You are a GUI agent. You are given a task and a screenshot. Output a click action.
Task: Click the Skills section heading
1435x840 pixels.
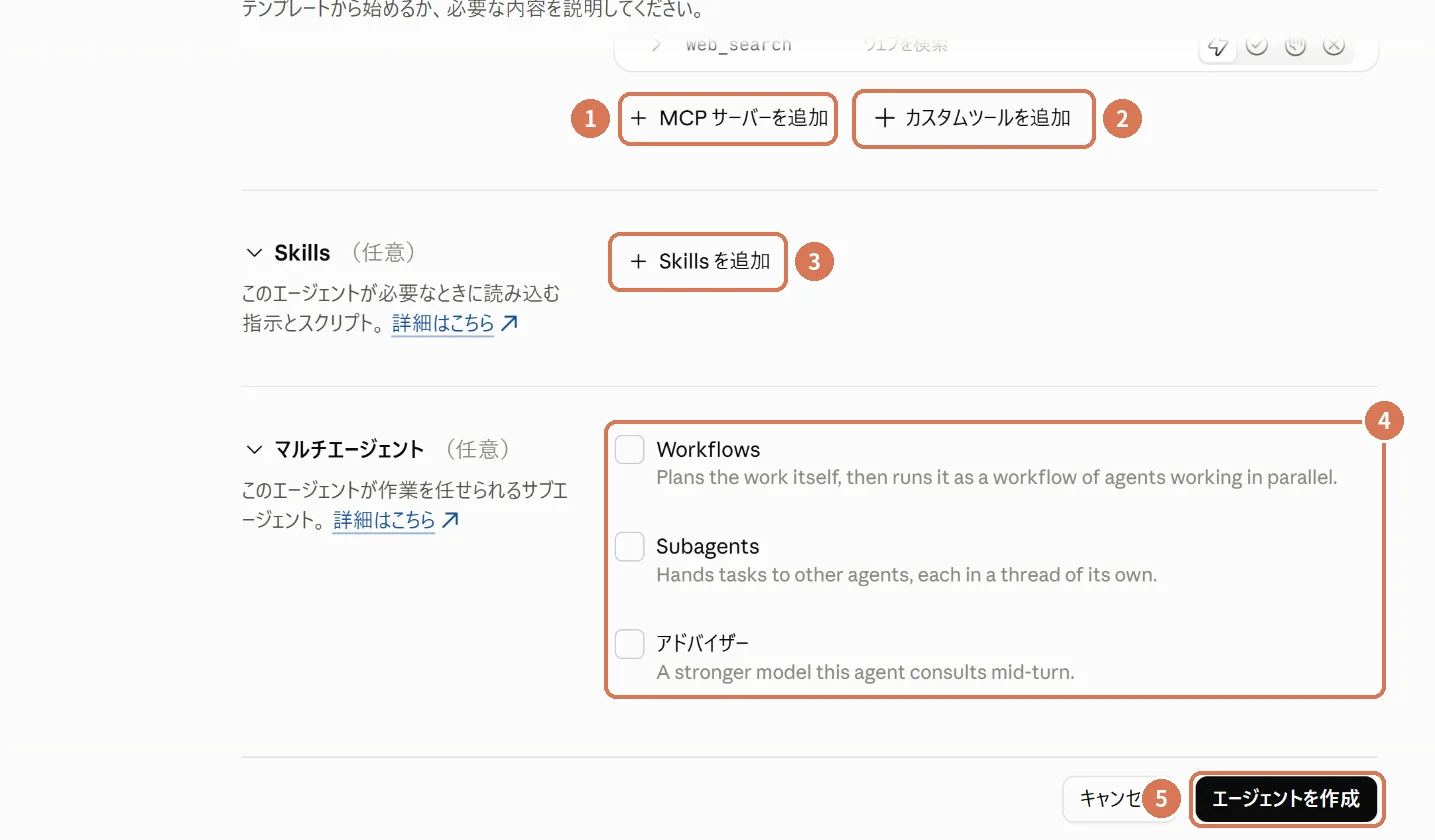pos(302,253)
